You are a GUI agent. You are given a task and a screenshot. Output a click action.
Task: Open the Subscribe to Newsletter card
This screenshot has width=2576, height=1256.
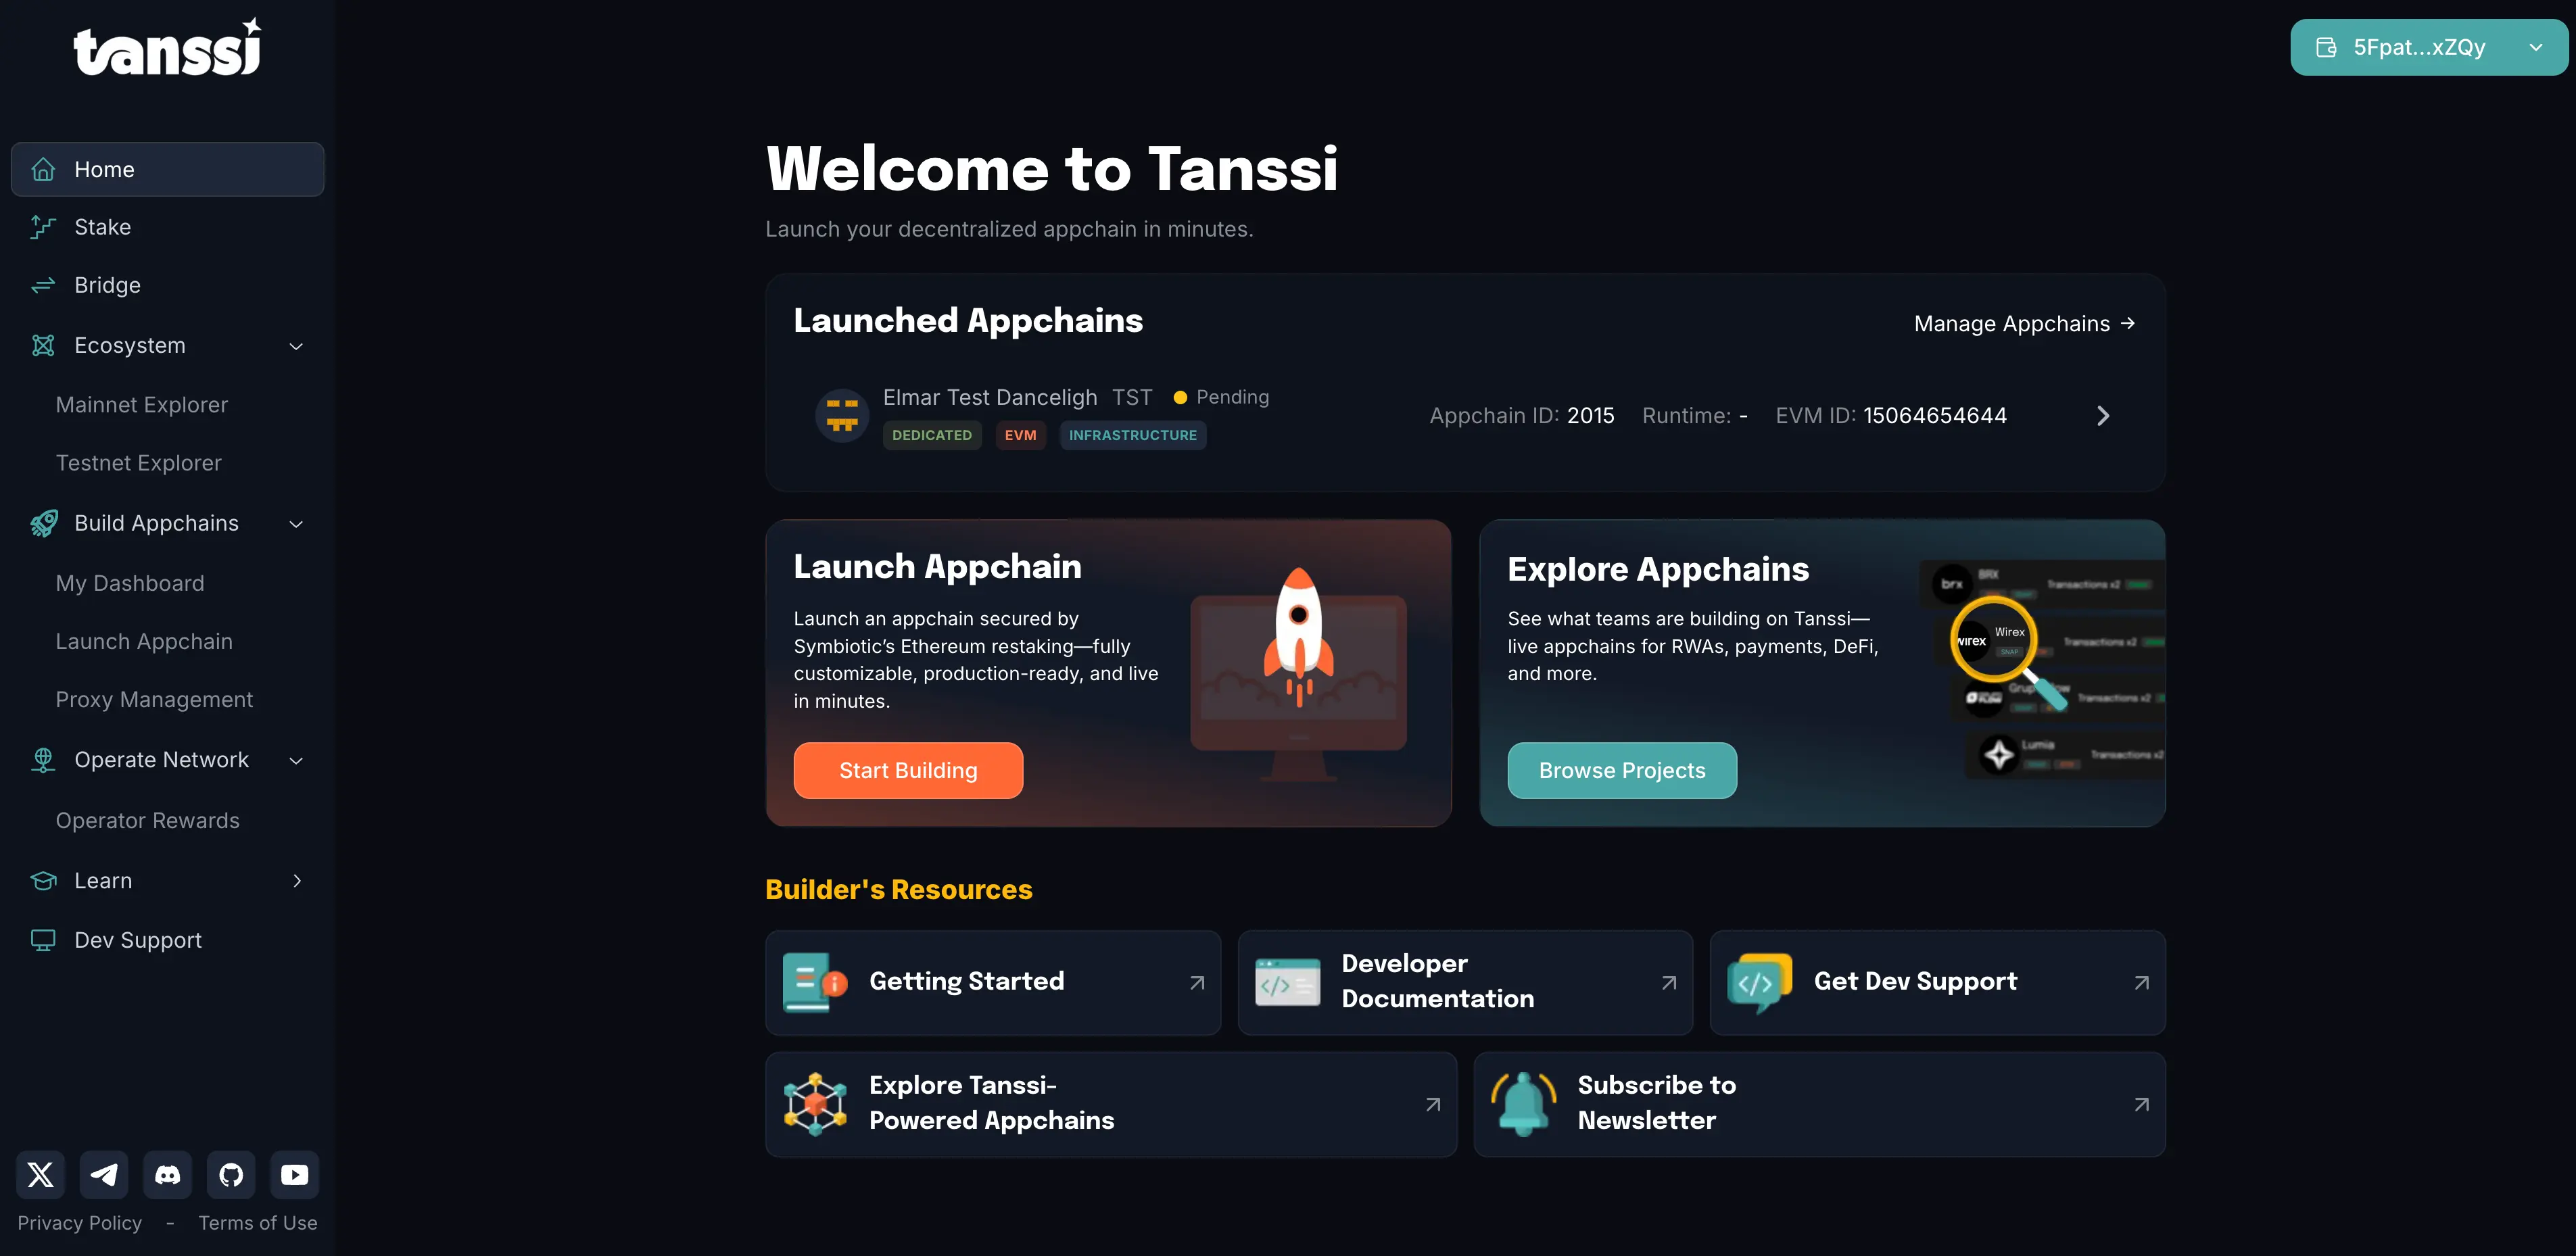(x=1819, y=1104)
